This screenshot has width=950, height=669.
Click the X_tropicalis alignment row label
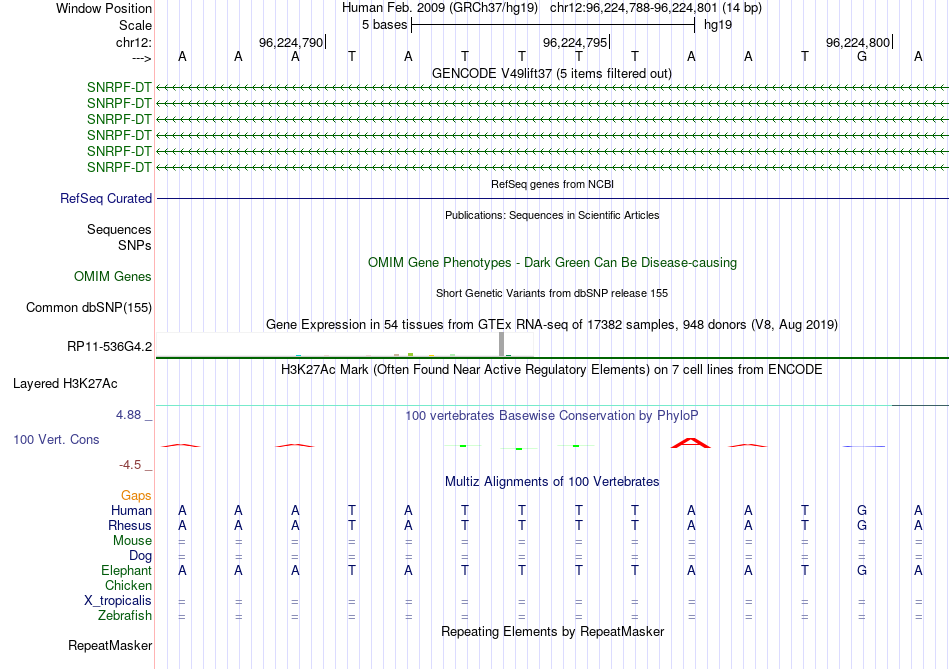click(x=118, y=601)
